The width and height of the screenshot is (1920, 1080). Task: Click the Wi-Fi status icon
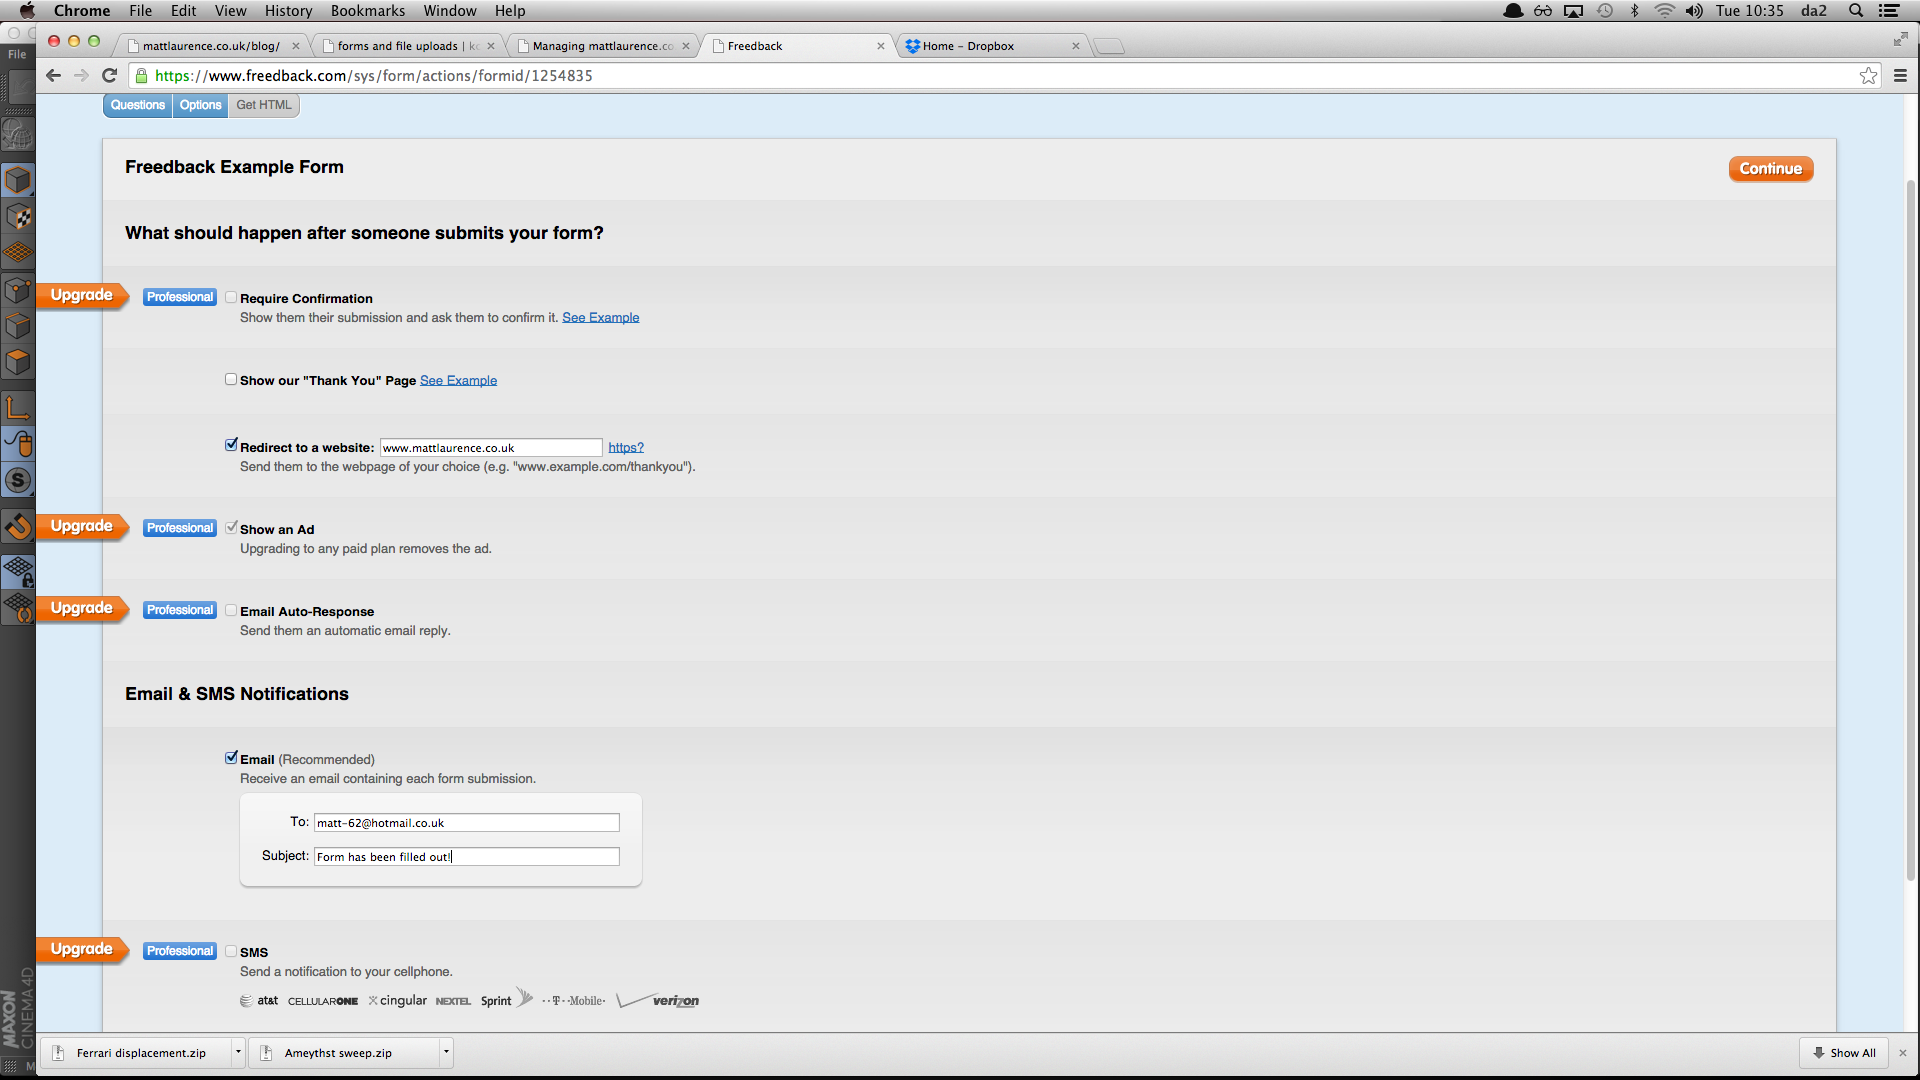(x=1664, y=11)
